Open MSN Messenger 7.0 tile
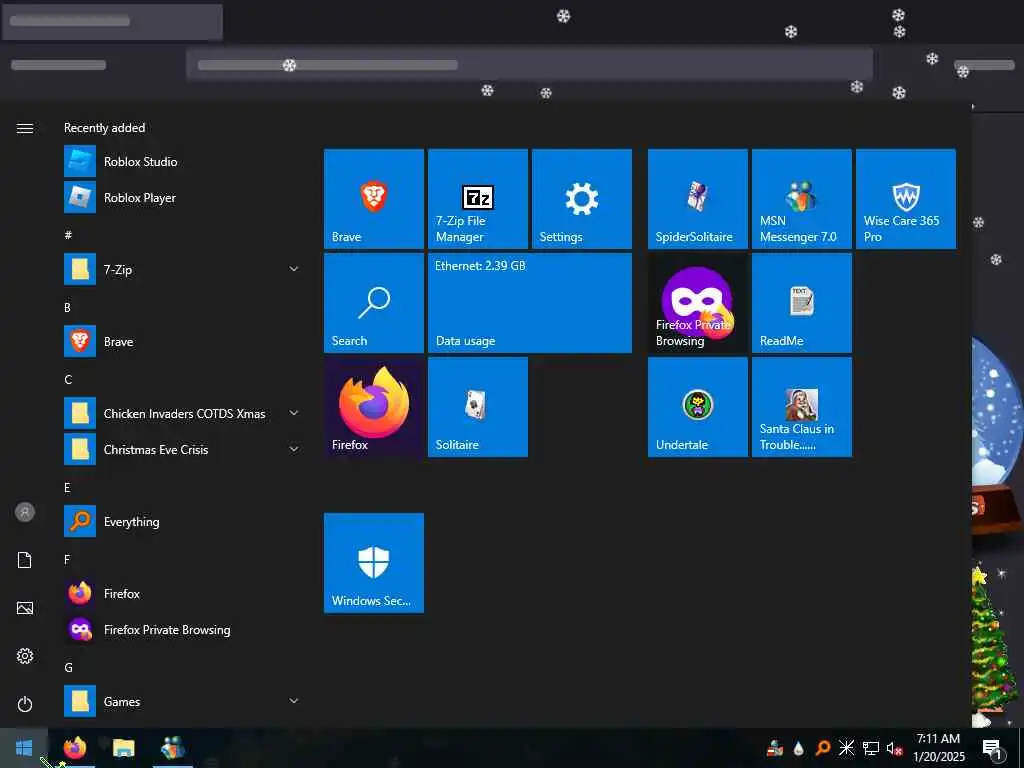1024x768 pixels. [801, 199]
